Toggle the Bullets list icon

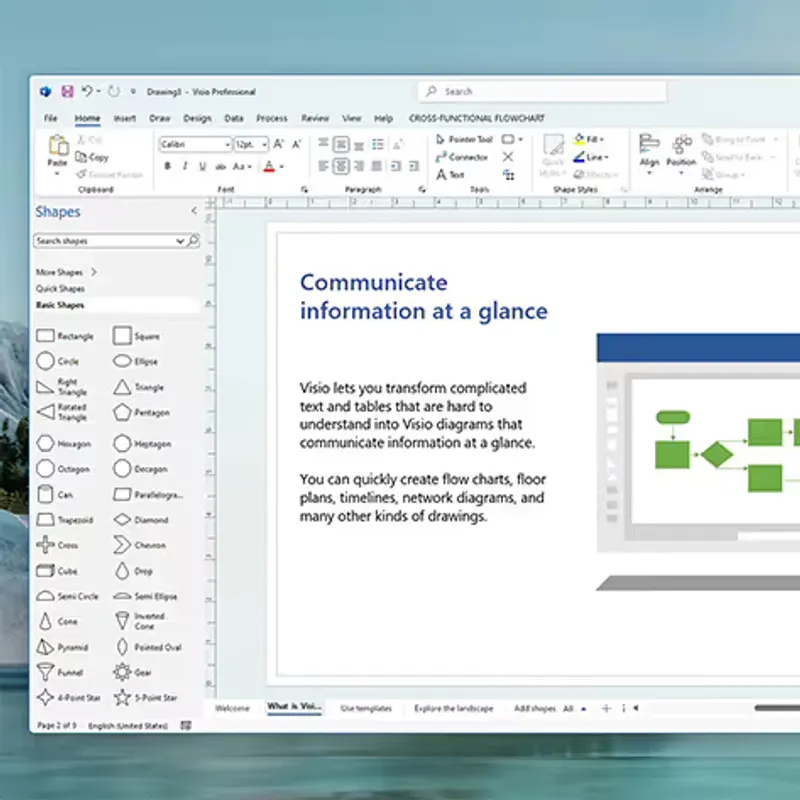point(378,144)
